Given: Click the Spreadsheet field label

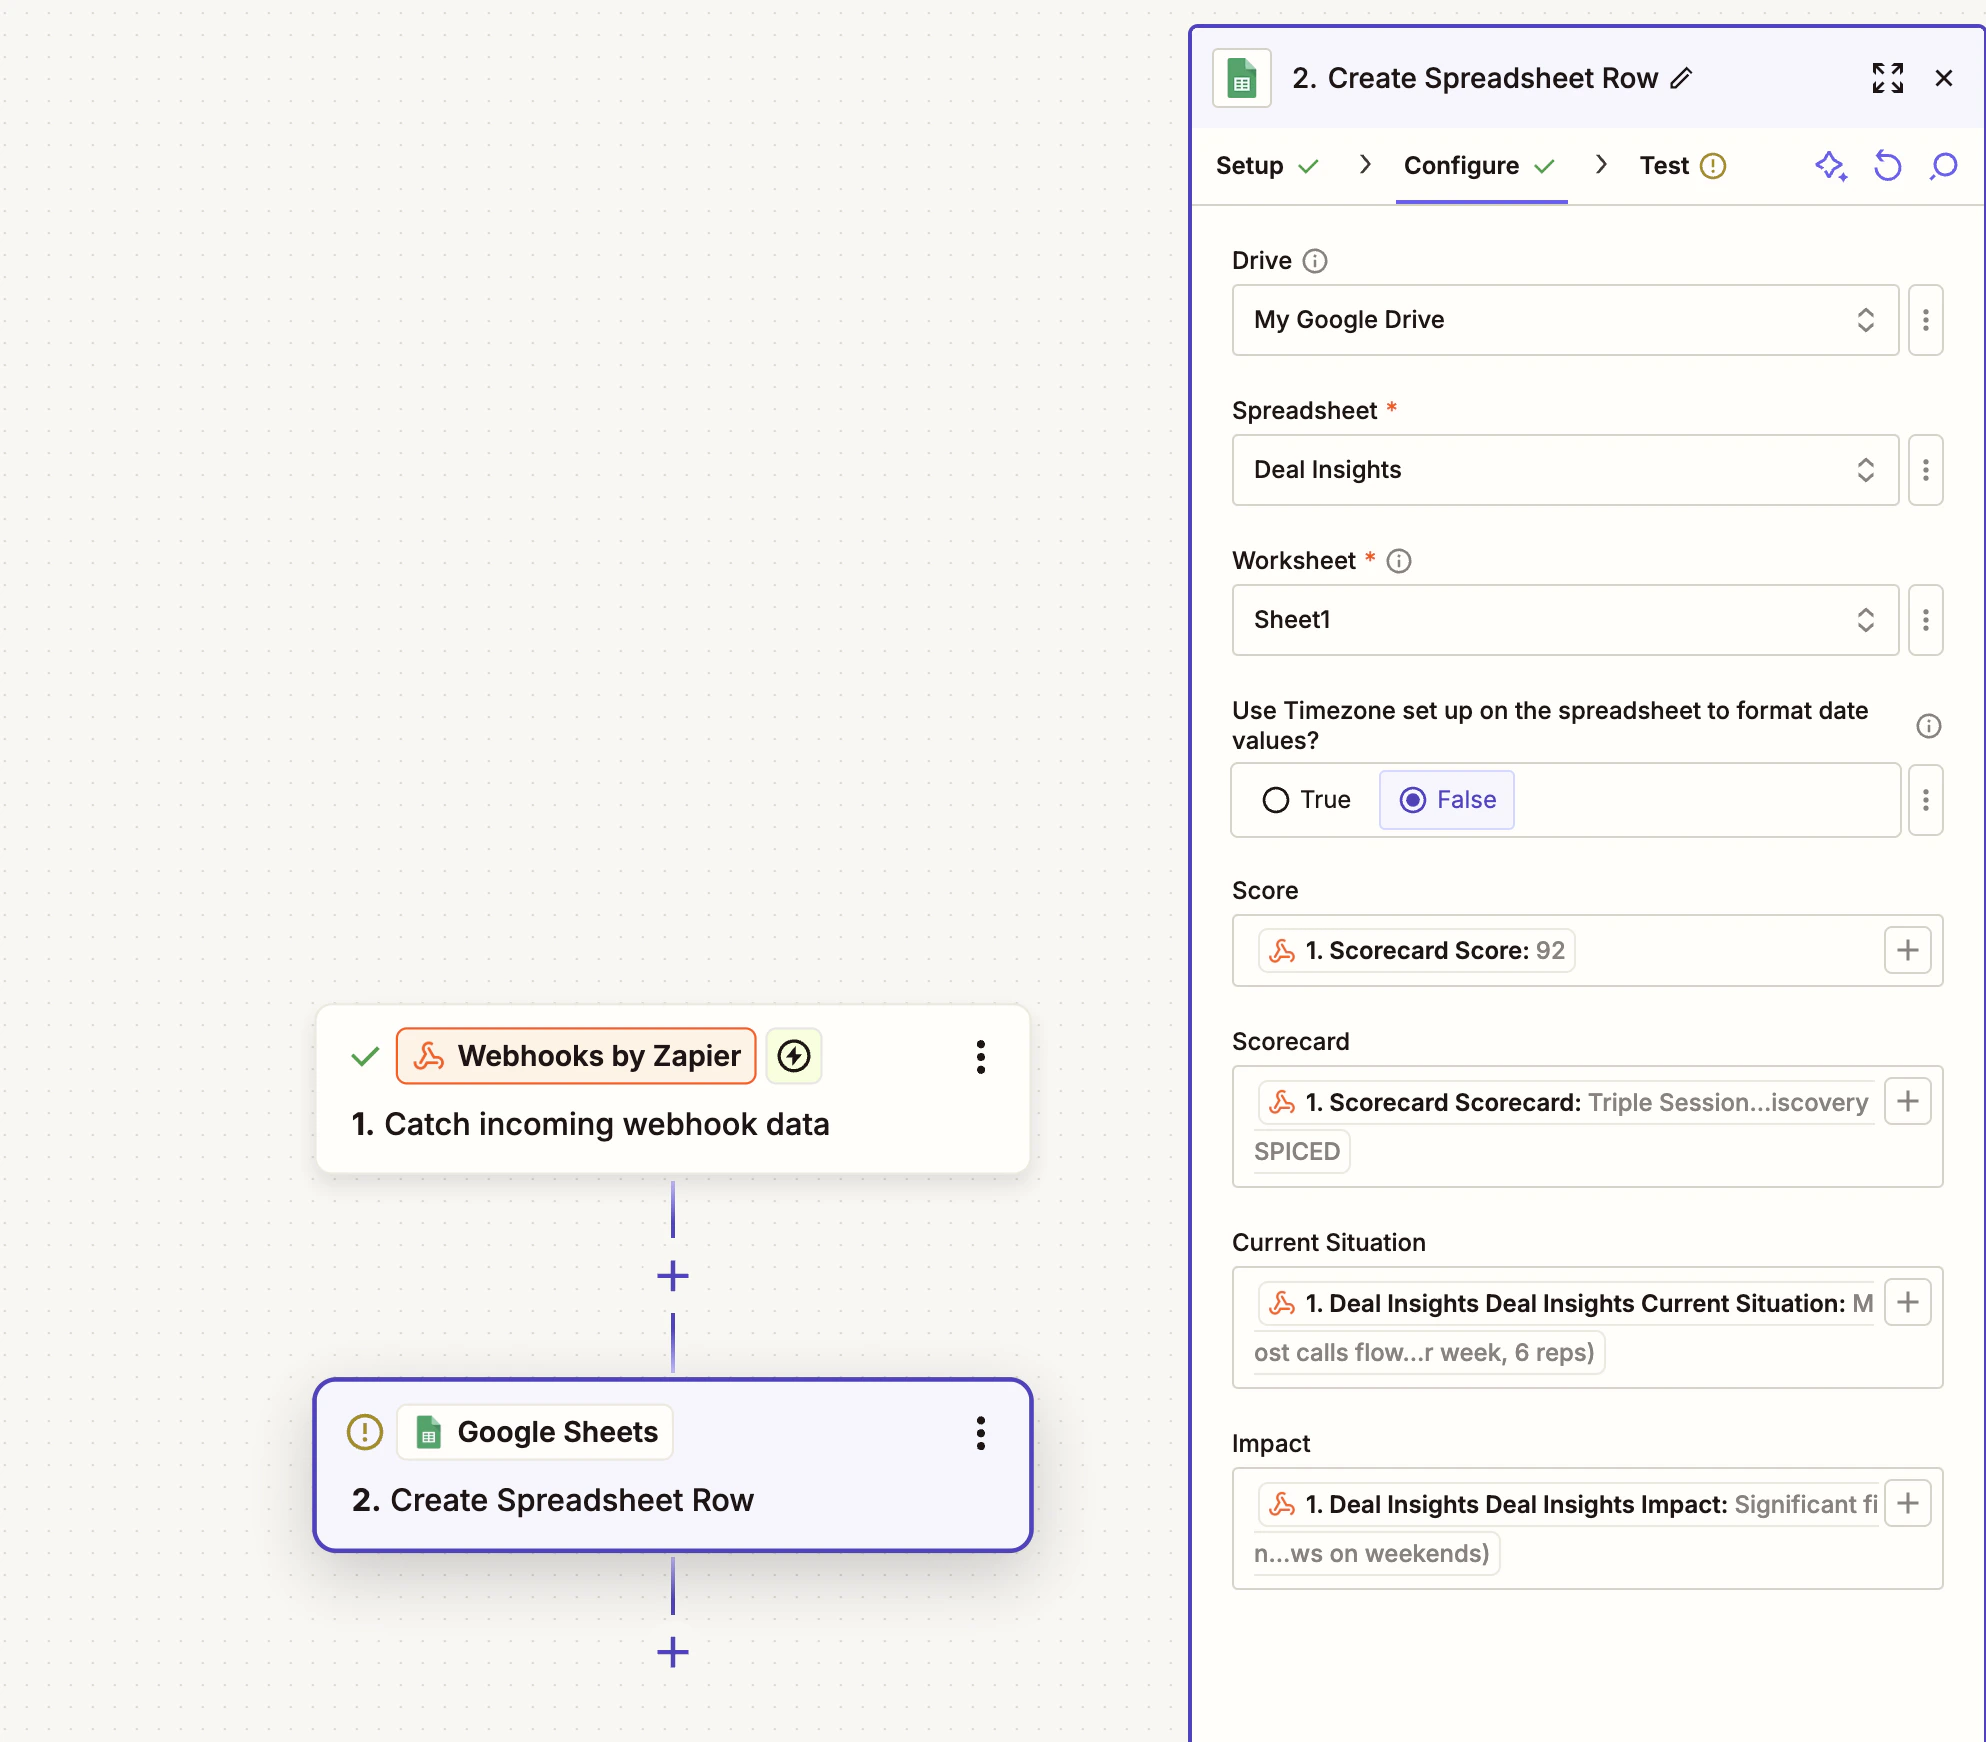Looking at the screenshot, I should click(1304, 411).
